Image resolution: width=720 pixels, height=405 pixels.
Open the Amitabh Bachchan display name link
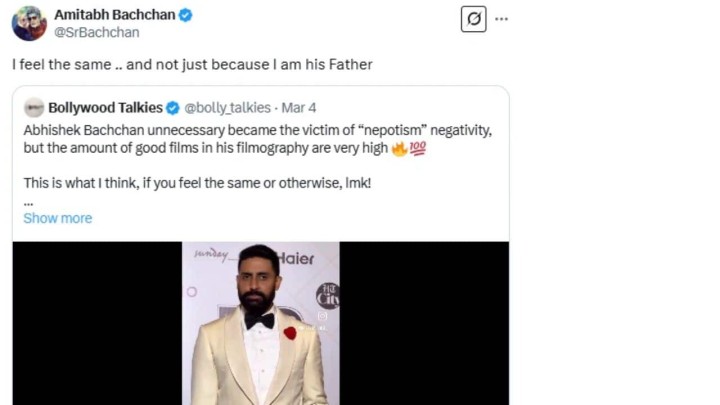tap(114, 15)
